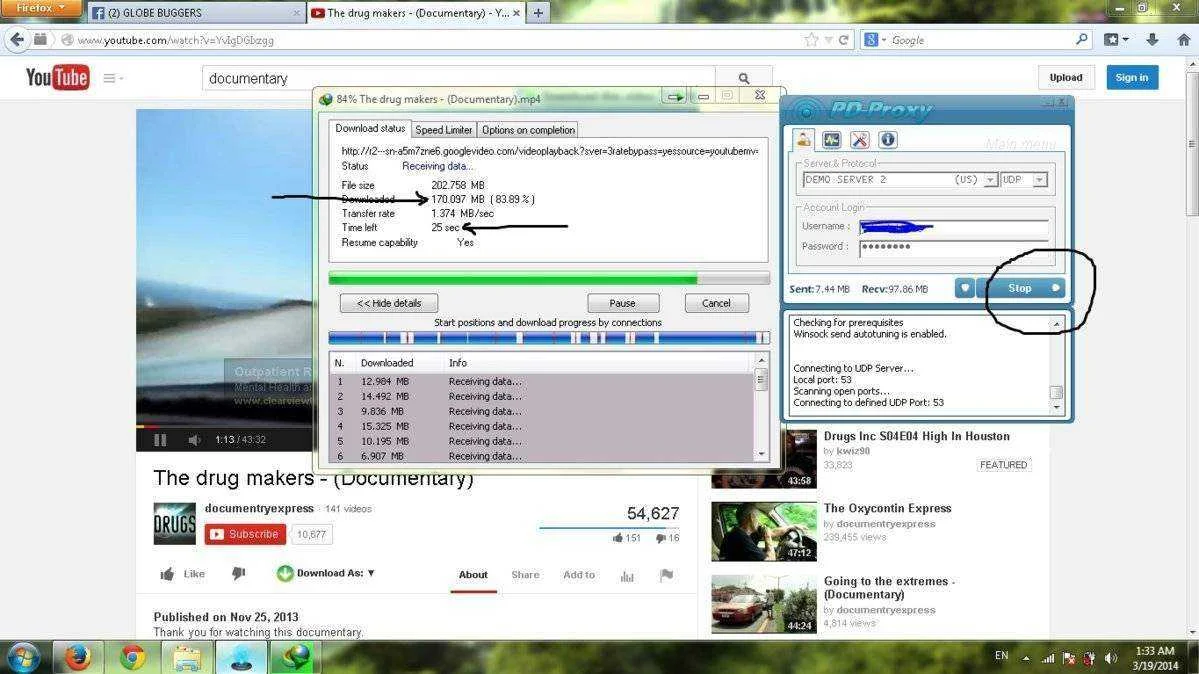Open the Firefox application menu
This screenshot has height=674, width=1199.
point(42,8)
